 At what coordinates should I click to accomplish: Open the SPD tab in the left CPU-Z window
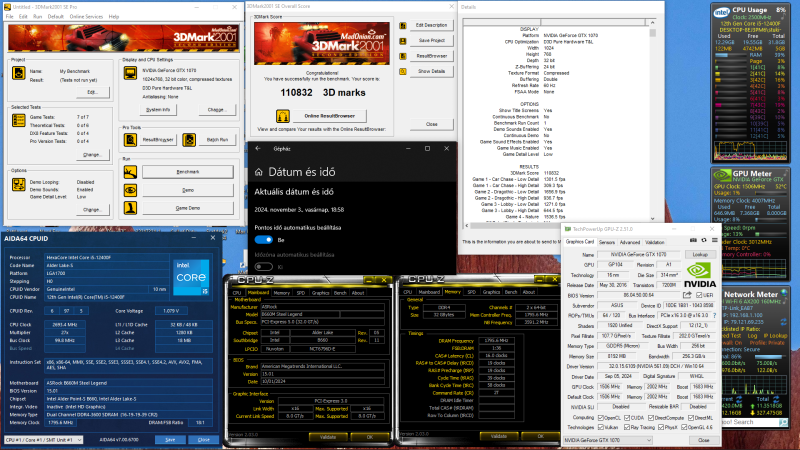pyautogui.click(x=301, y=293)
